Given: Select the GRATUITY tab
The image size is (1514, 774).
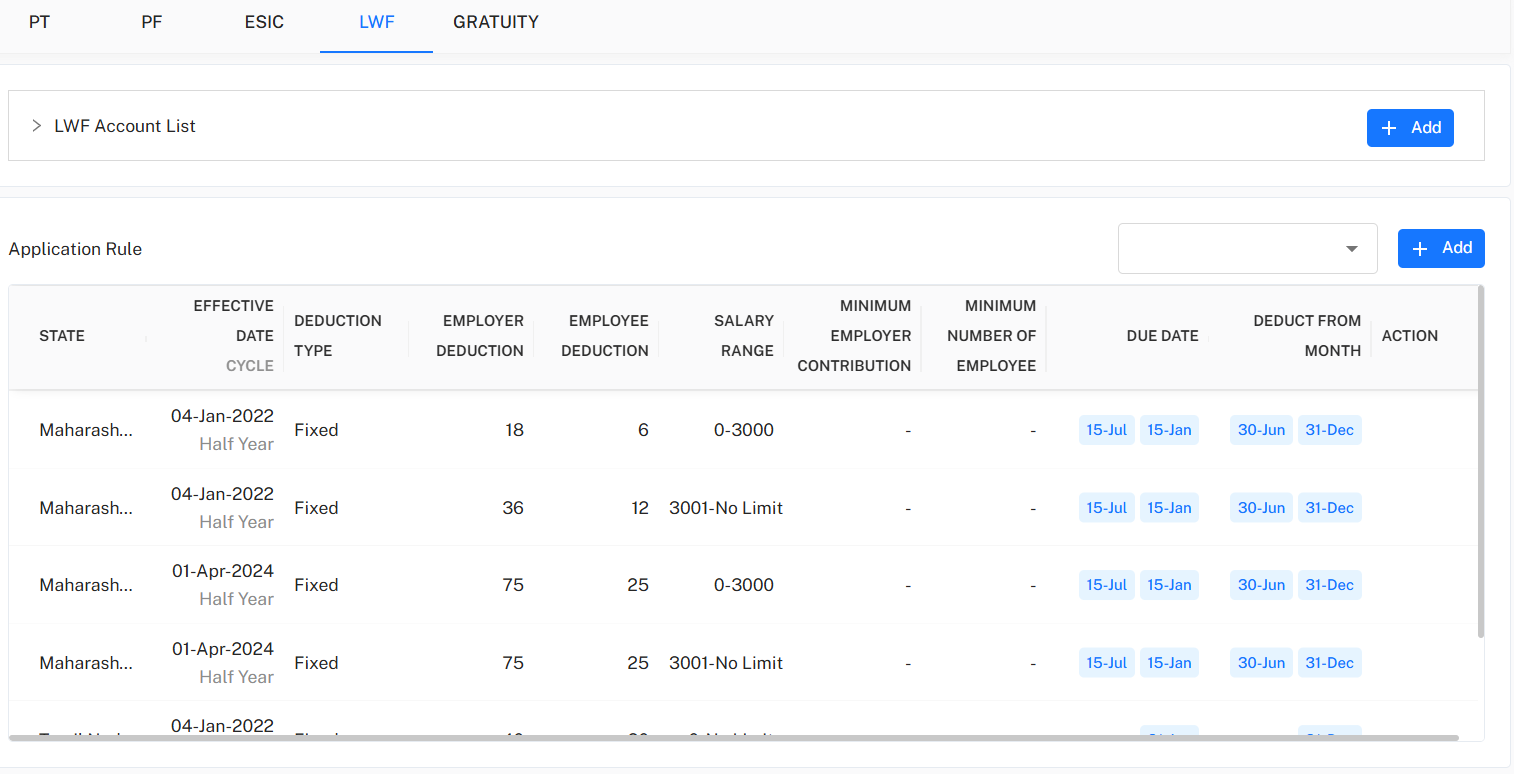Looking at the screenshot, I should coord(496,22).
